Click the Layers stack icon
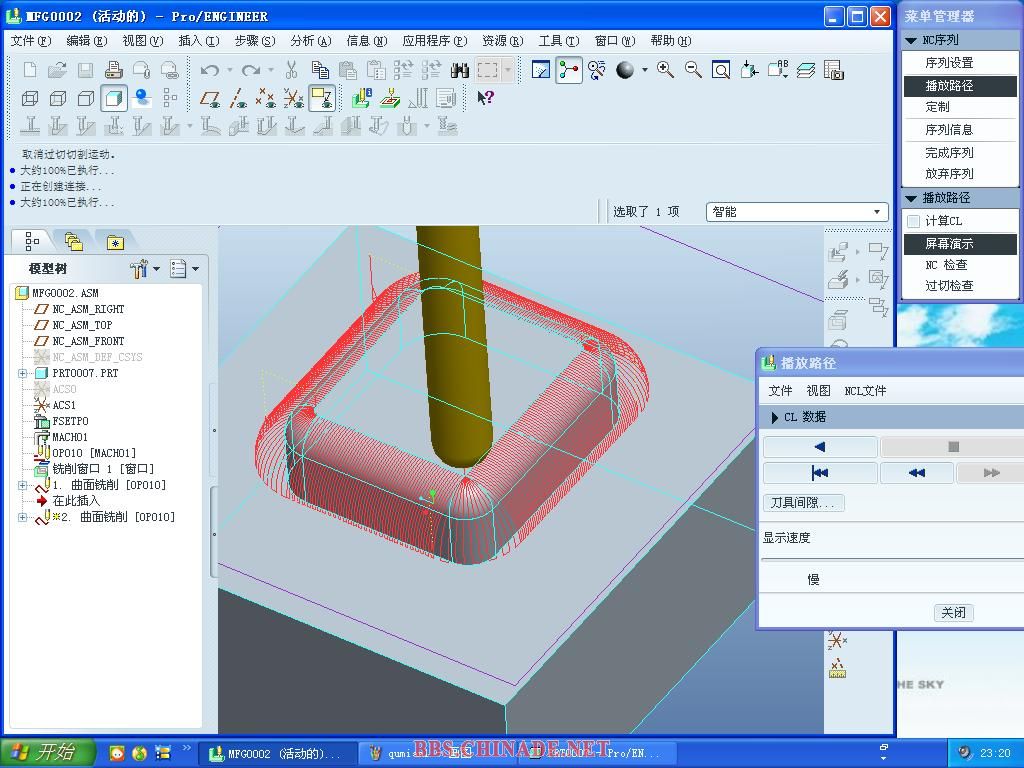Screen dimensions: 1024x768 [806, 70]
